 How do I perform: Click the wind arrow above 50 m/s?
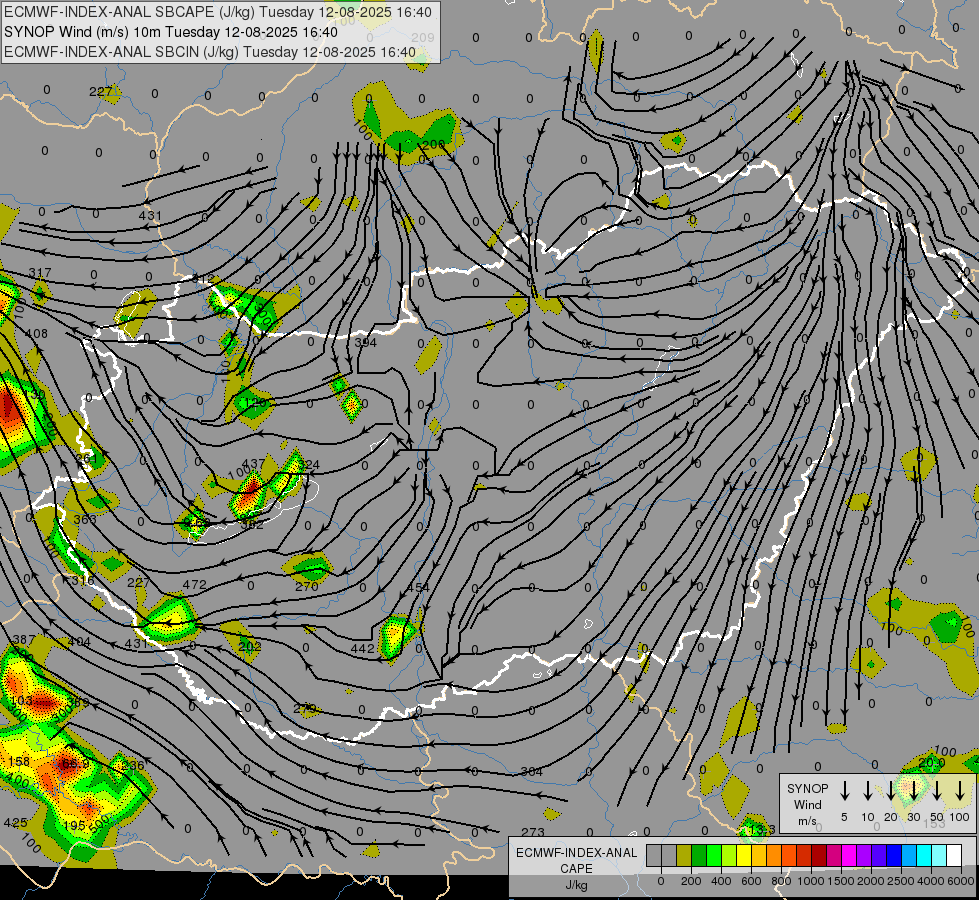coord(937,791)
